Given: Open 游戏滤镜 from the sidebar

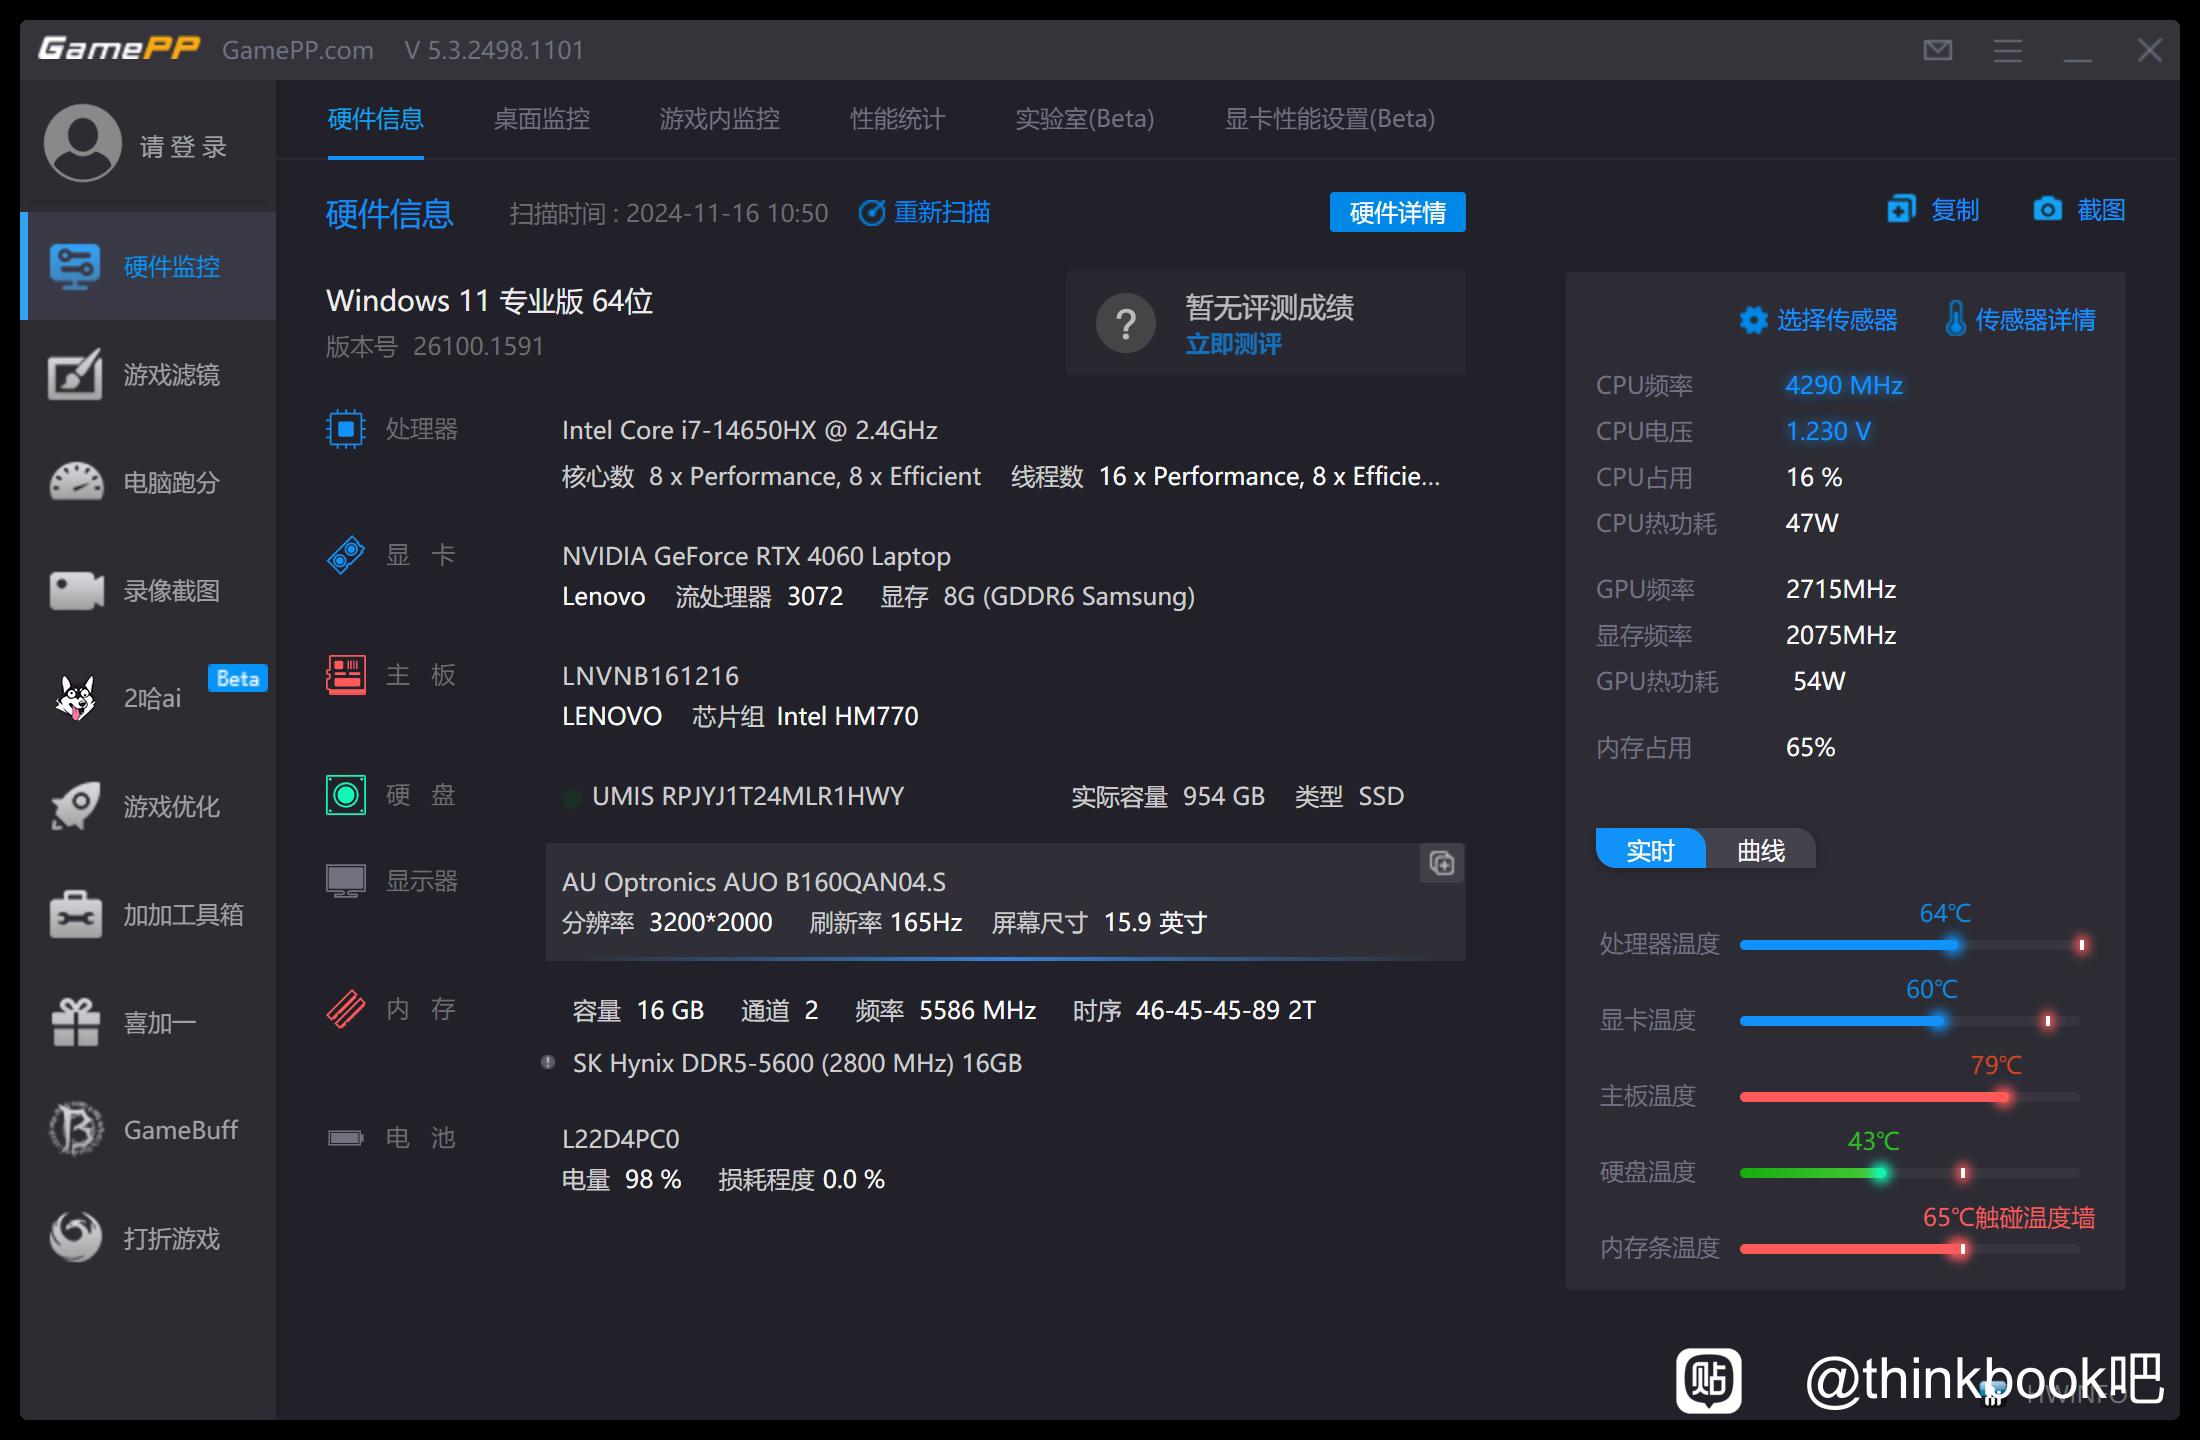Looking at the screenshot, I should pos(148,374).
